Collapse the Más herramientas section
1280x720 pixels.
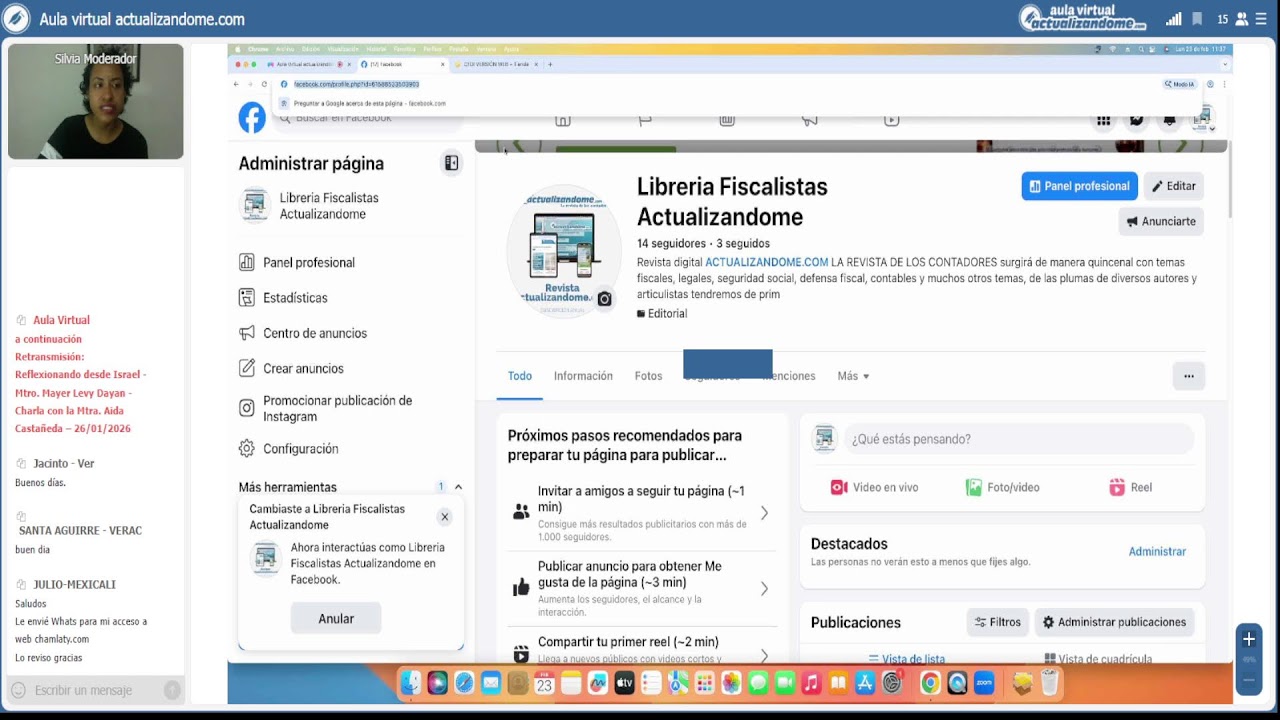click(458, 487)
